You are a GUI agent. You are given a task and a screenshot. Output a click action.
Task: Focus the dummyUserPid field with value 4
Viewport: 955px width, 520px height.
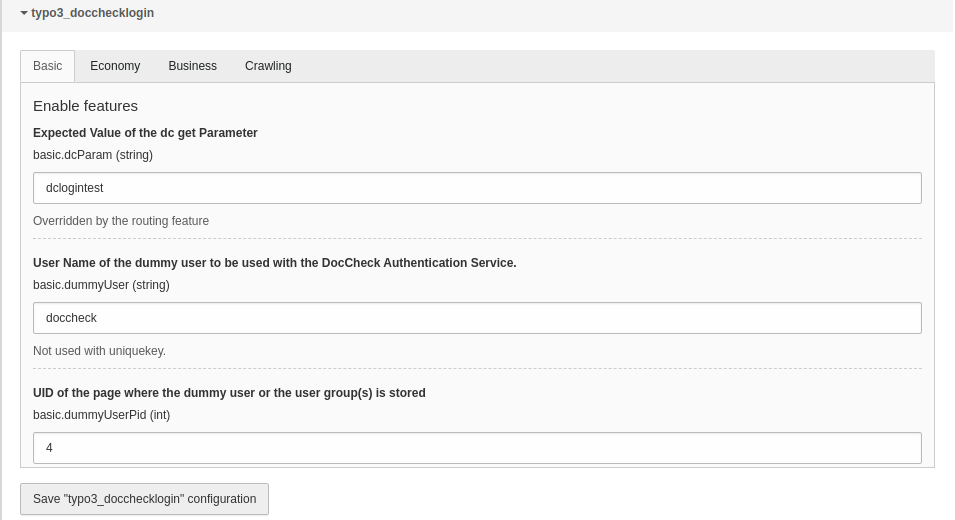(x=477, y=448)
